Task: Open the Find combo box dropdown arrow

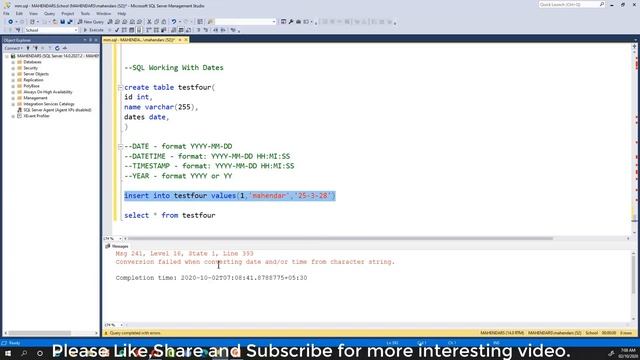Action: click(274, 22)
